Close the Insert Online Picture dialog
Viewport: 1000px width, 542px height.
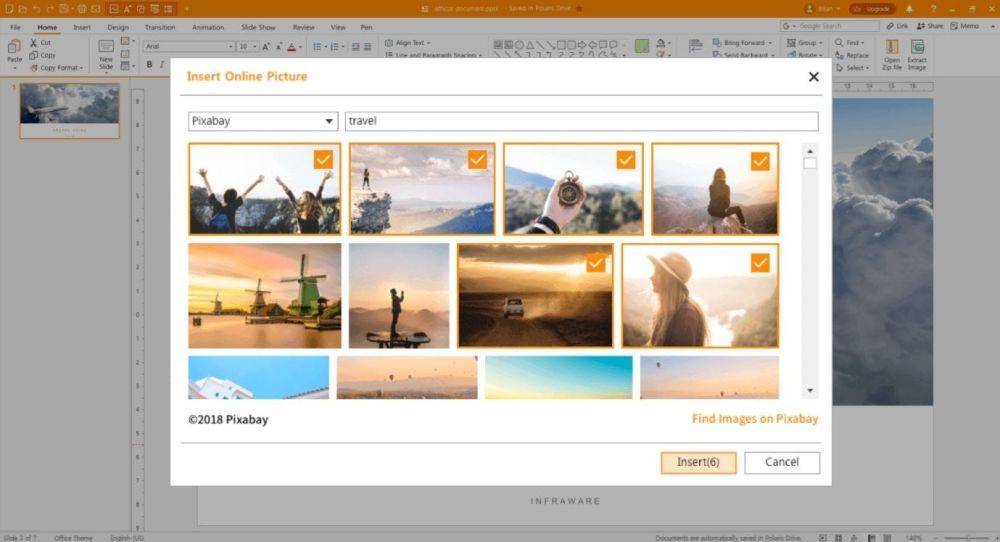[x=813, y=77]
